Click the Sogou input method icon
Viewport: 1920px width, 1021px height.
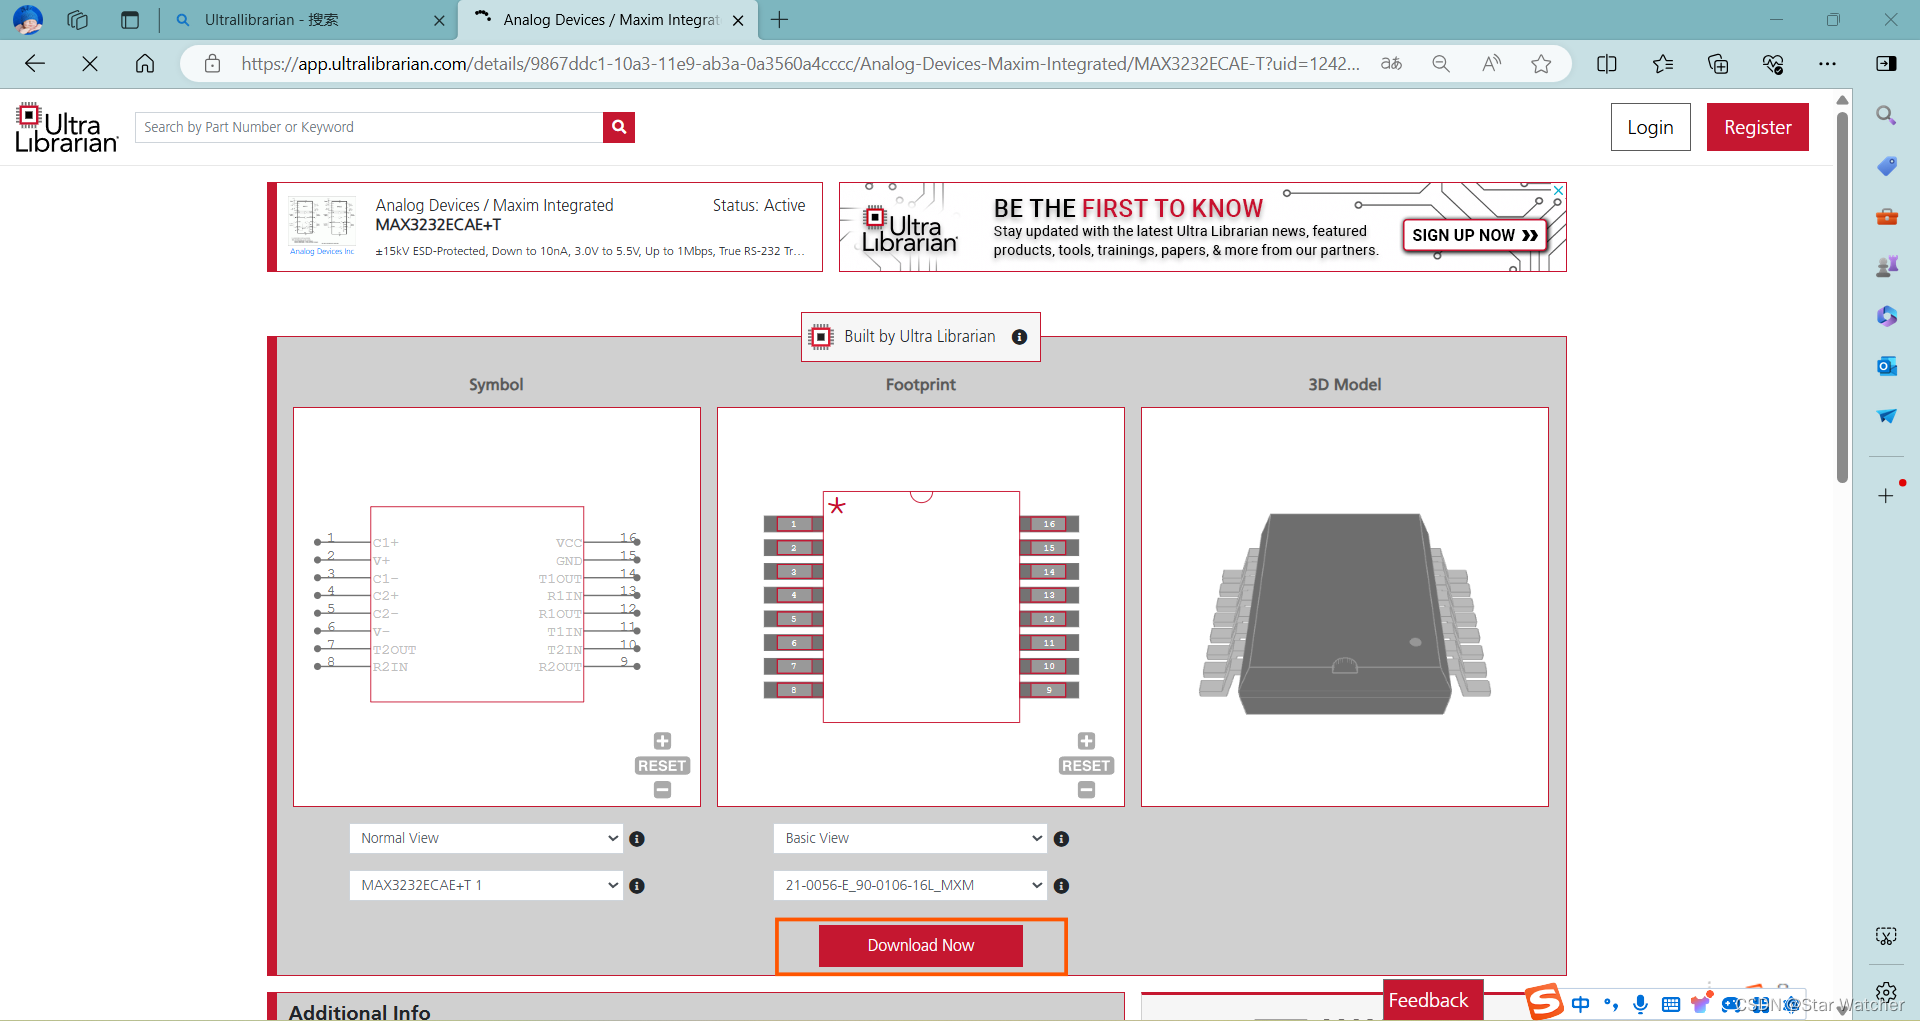[1544, 1001]
